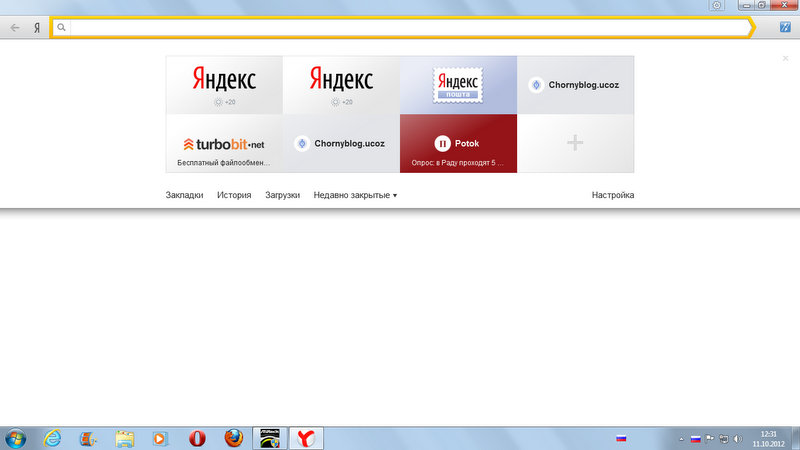Click the small Russian flag tray icon next to the arrow
This screenshot has width=800, height=450.
[695, 439]
